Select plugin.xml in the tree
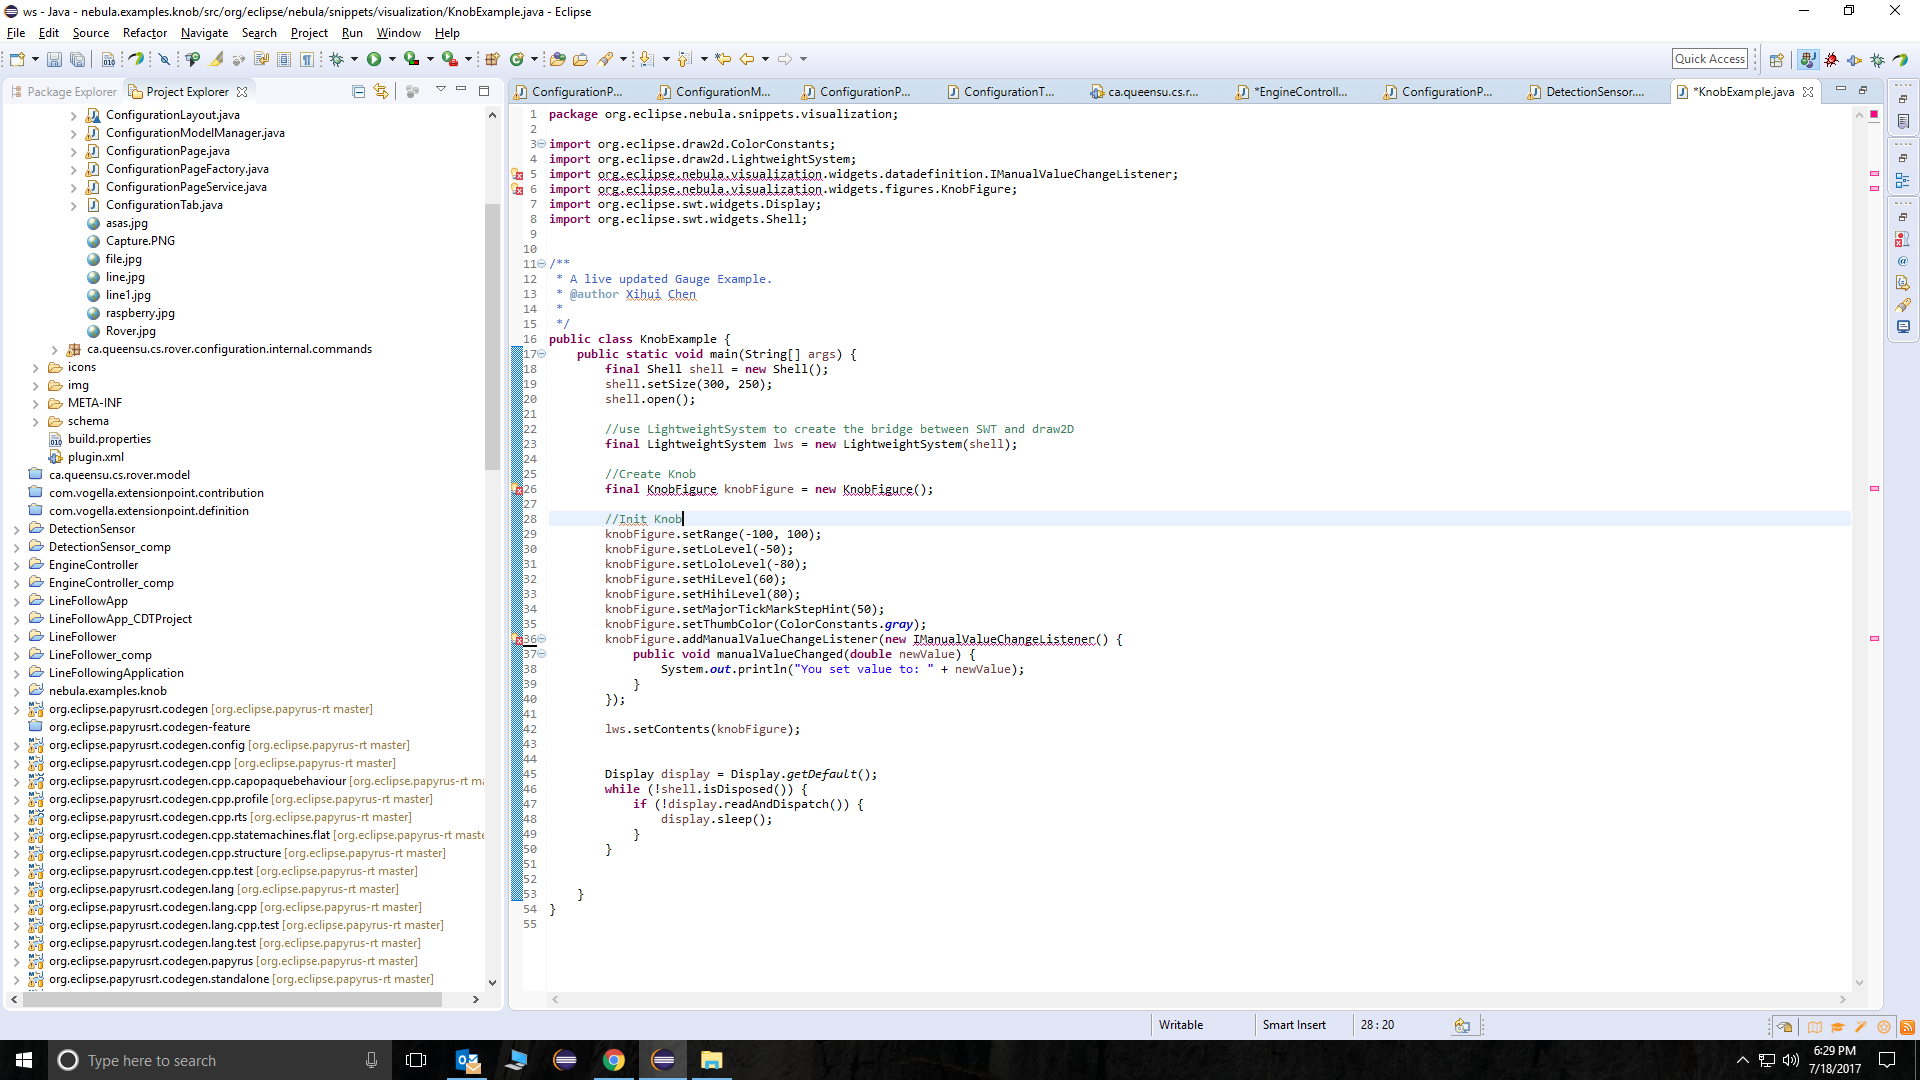The width and height of the screenshot is (1920, 1080). (x=95, y=457)
